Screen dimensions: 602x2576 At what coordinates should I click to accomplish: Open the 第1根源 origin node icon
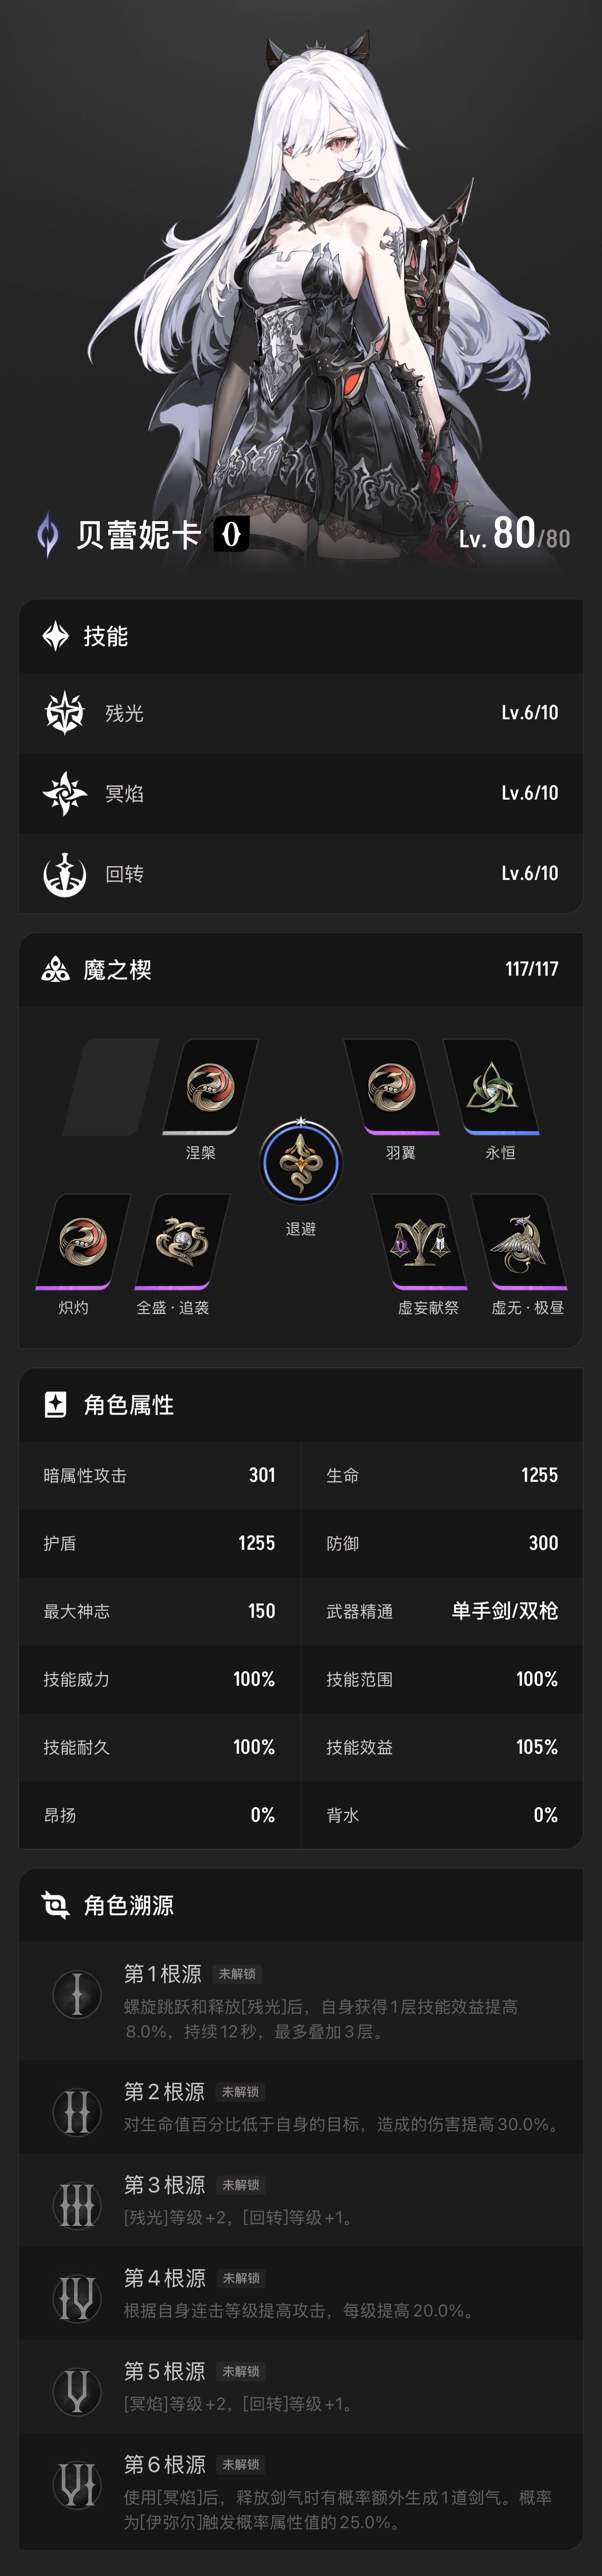pos(77,1993)
